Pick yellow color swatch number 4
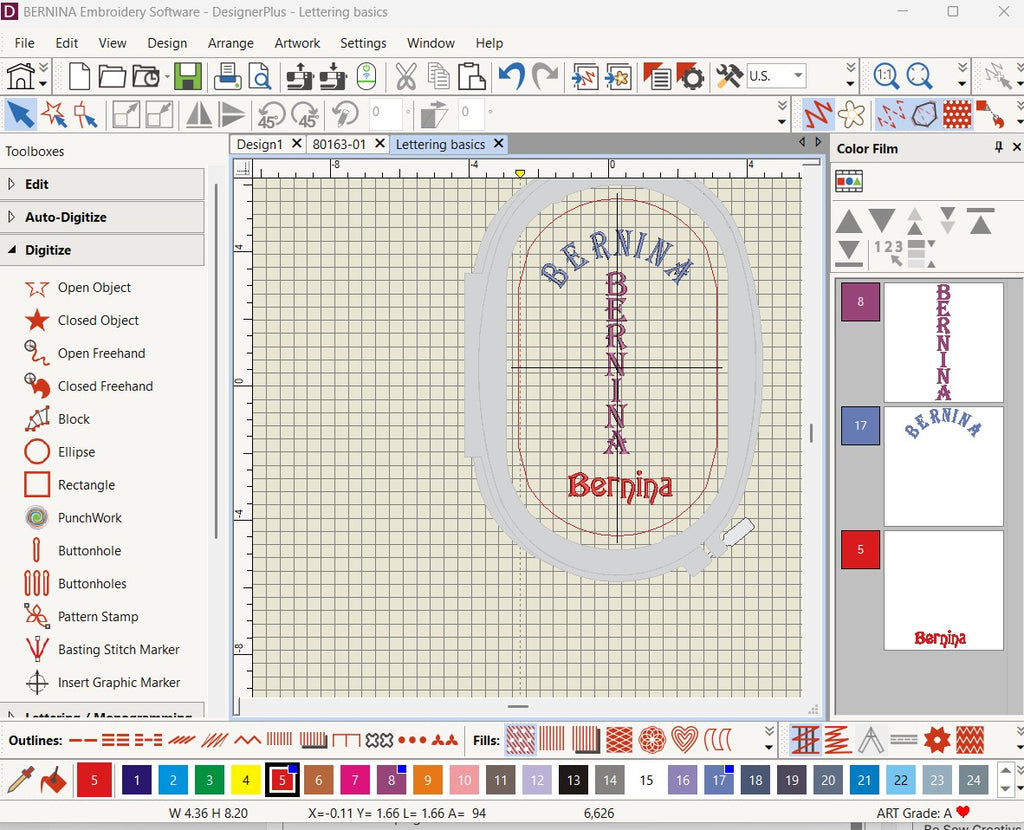The image size is (1024, 830). click(x=244, y=780)
